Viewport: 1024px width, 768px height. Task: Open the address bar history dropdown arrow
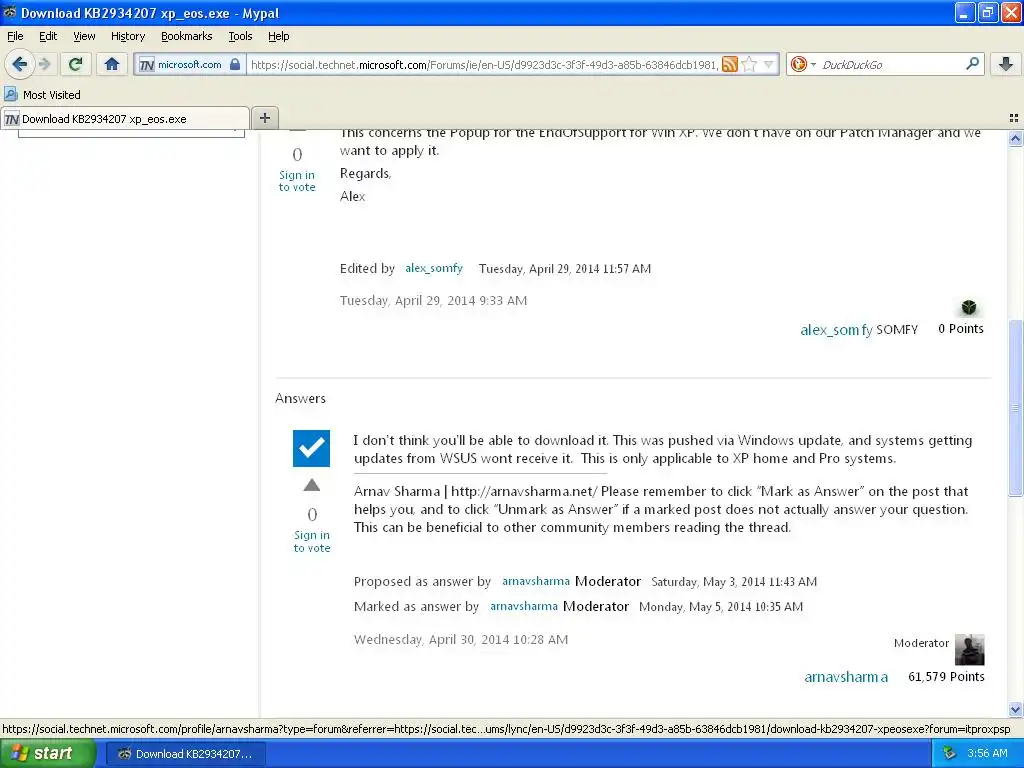769,64
